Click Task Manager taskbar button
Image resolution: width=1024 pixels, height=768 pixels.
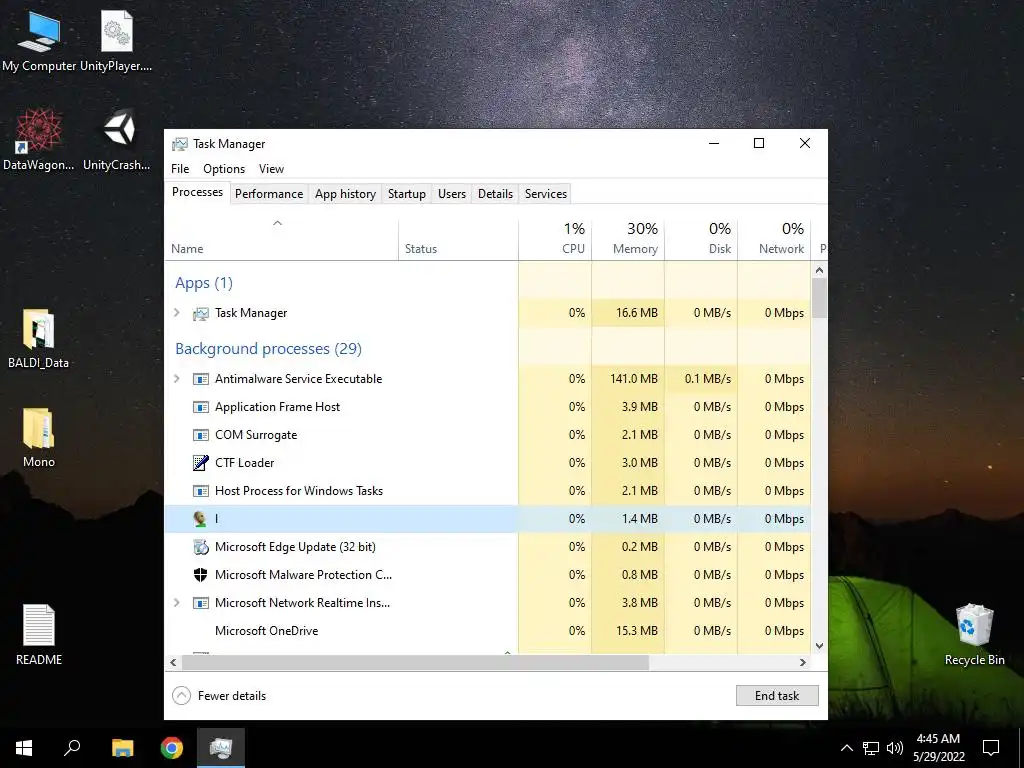point(221,748)
